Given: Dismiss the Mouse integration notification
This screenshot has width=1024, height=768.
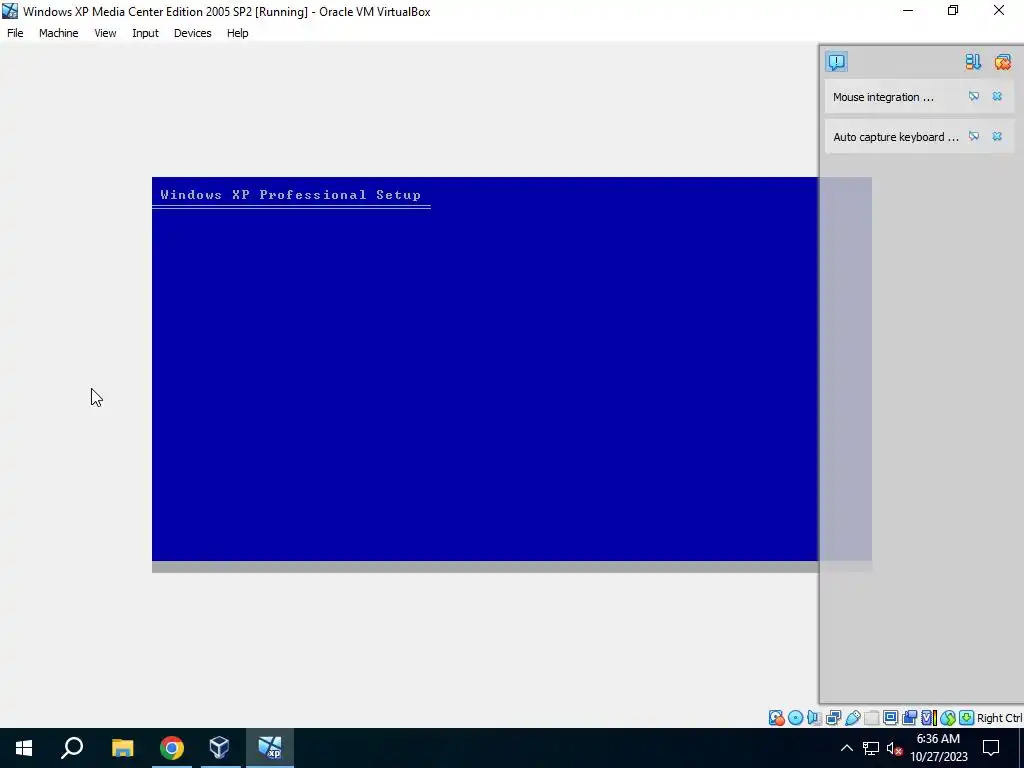Looking at the screenshot, I should click(x=997, y=97).
